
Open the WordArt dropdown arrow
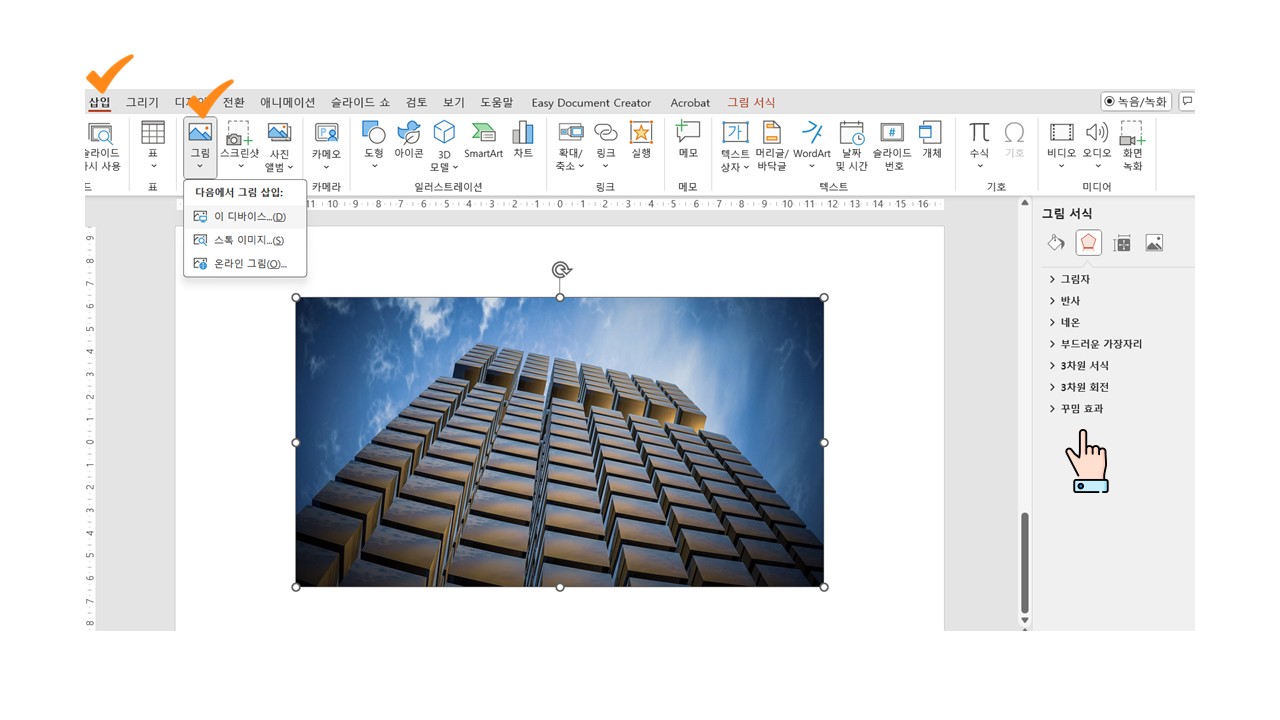tap(812, 167)
